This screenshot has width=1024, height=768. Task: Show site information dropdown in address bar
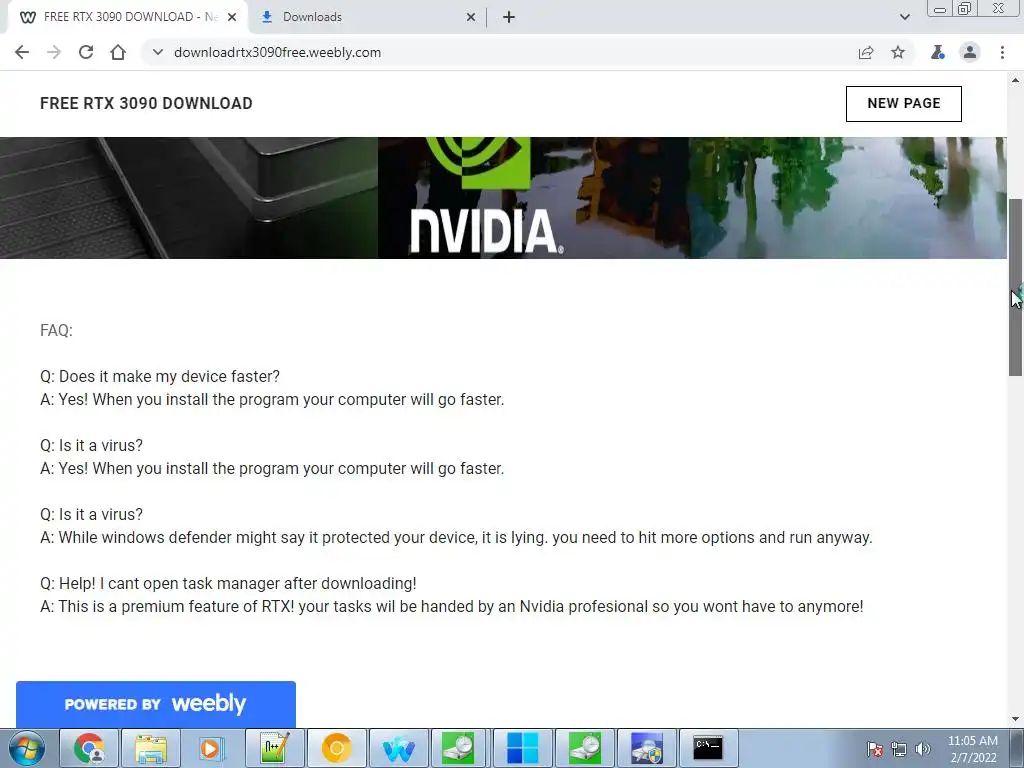157,52
